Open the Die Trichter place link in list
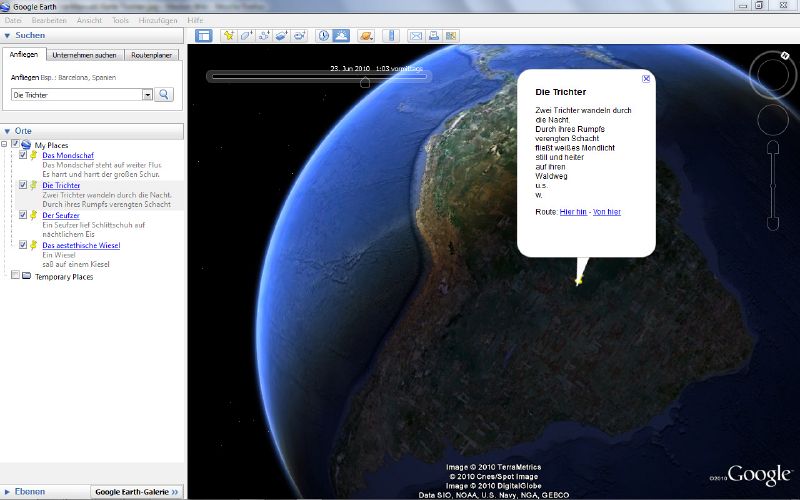The height and width of the screenshot is (500, 800). [61, 185]
